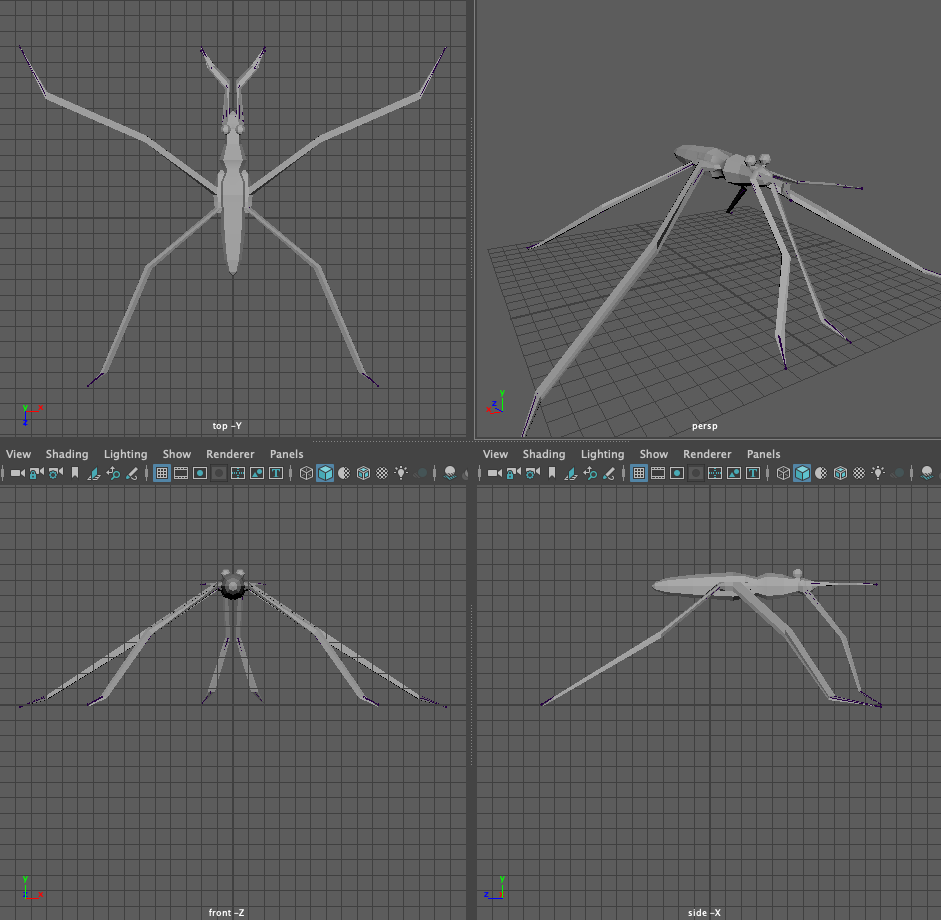Viewport: 941px width, 920px height.
Task: Click Use All Lights bulb in side panel toolbar
Action: pyautogui.click(x=878, y=473)
